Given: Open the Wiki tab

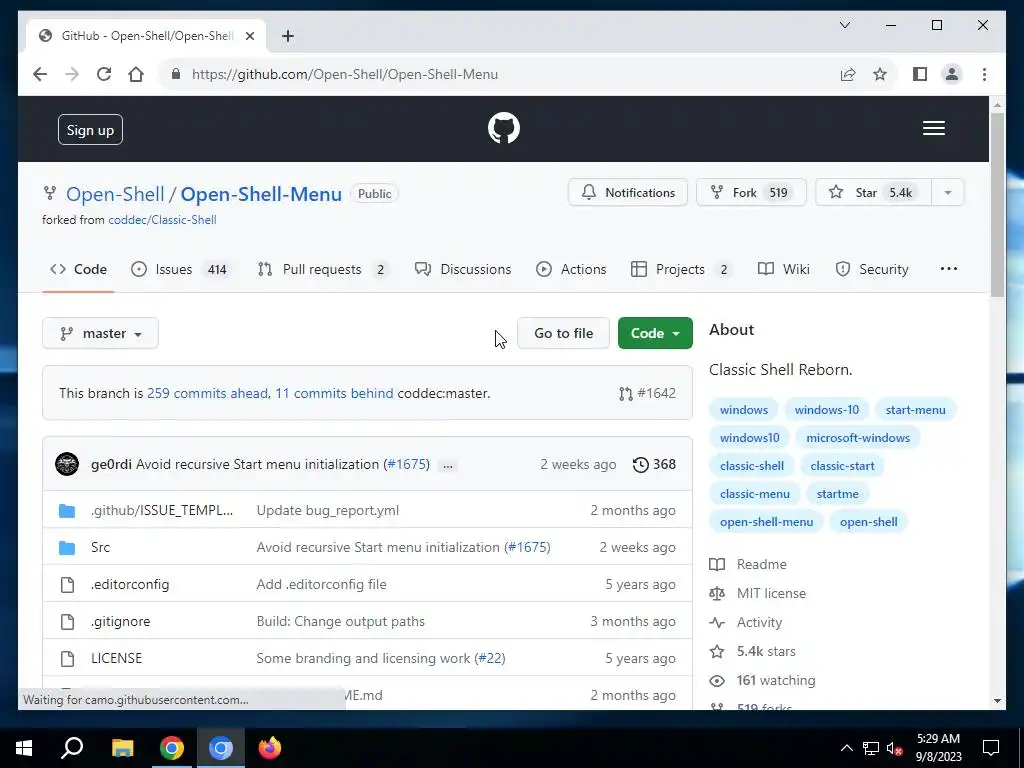Looking at the screenshot, I should coord(784,269).
